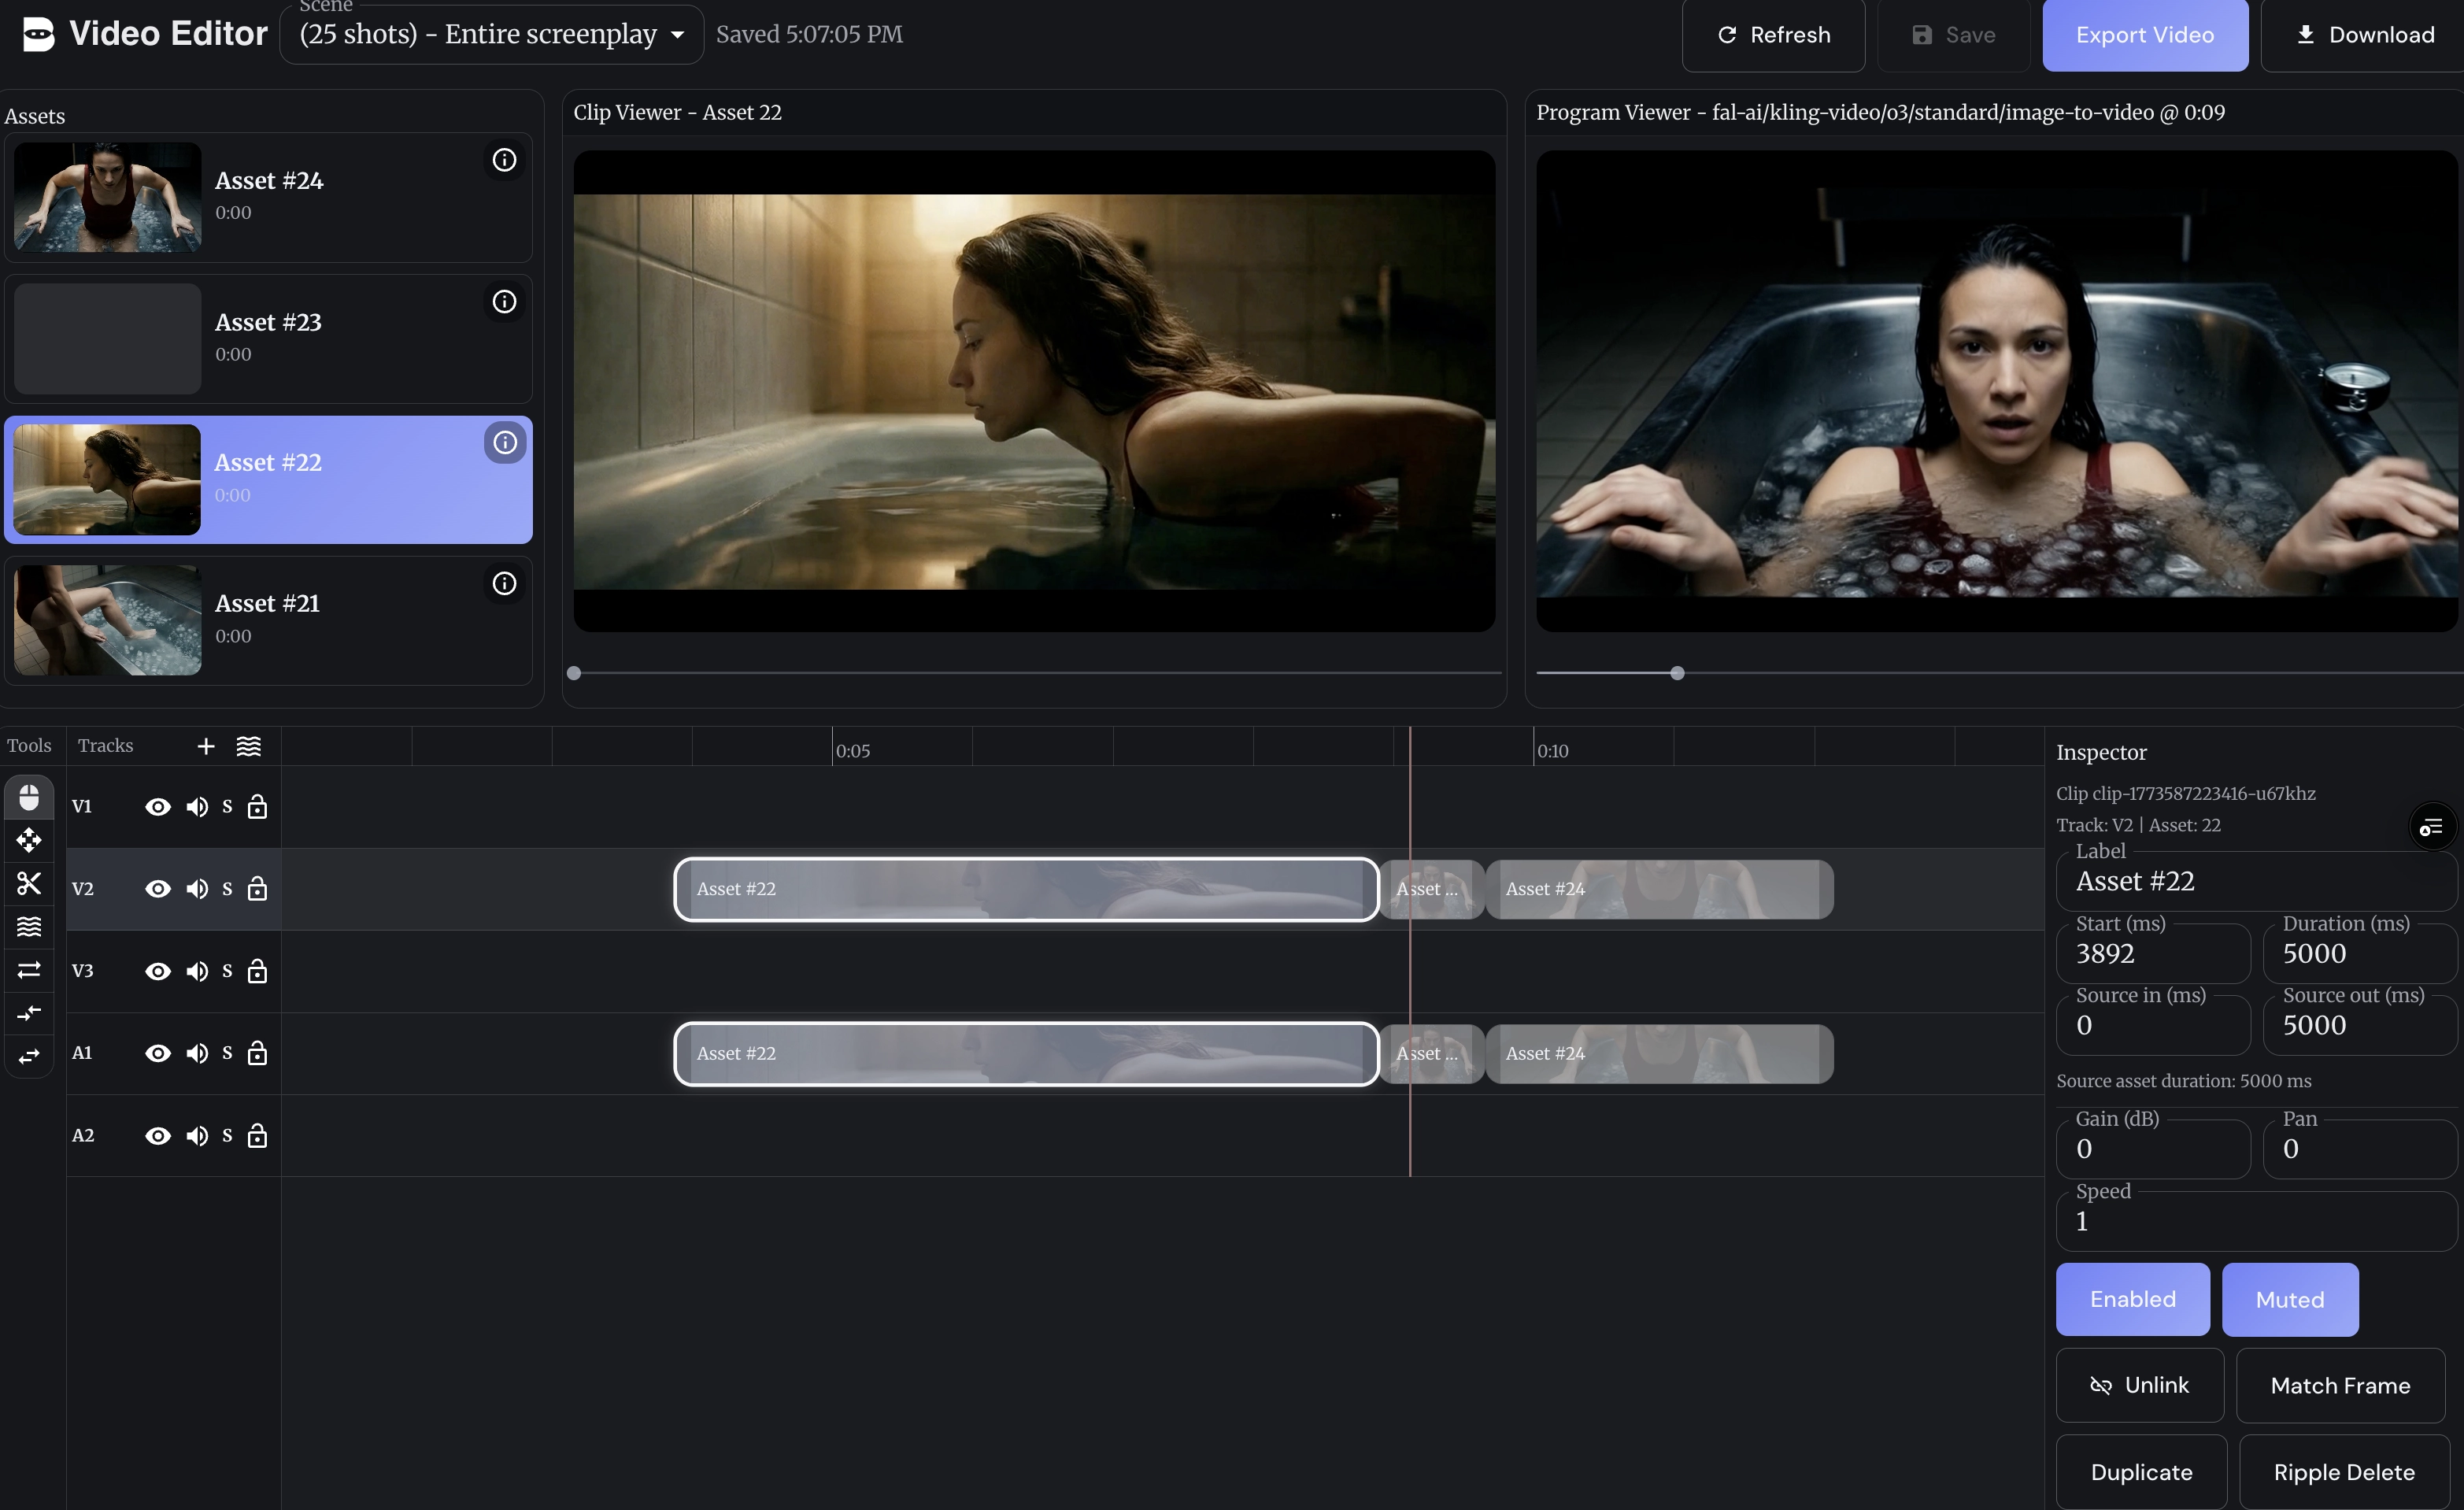Toggle visibility of the V2 track

coord(158,889)
